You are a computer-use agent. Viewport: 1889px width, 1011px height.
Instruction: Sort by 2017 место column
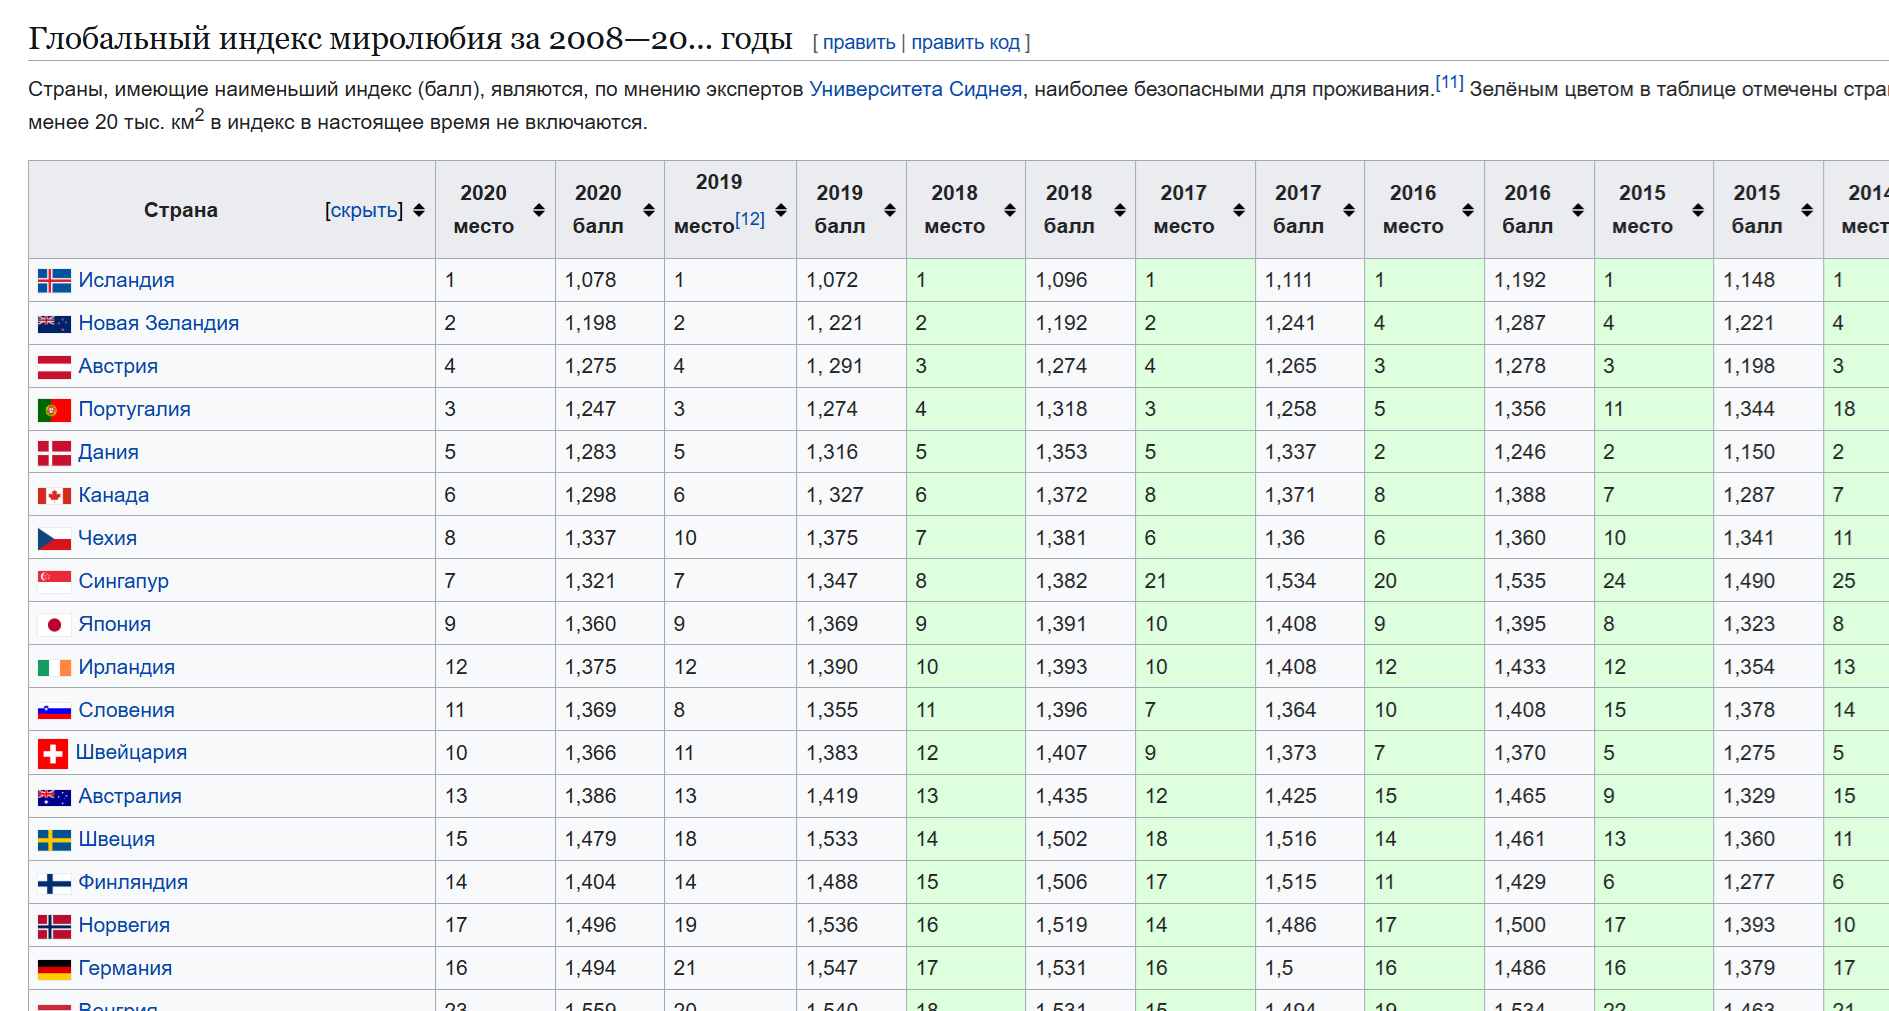click(1239, 210)
